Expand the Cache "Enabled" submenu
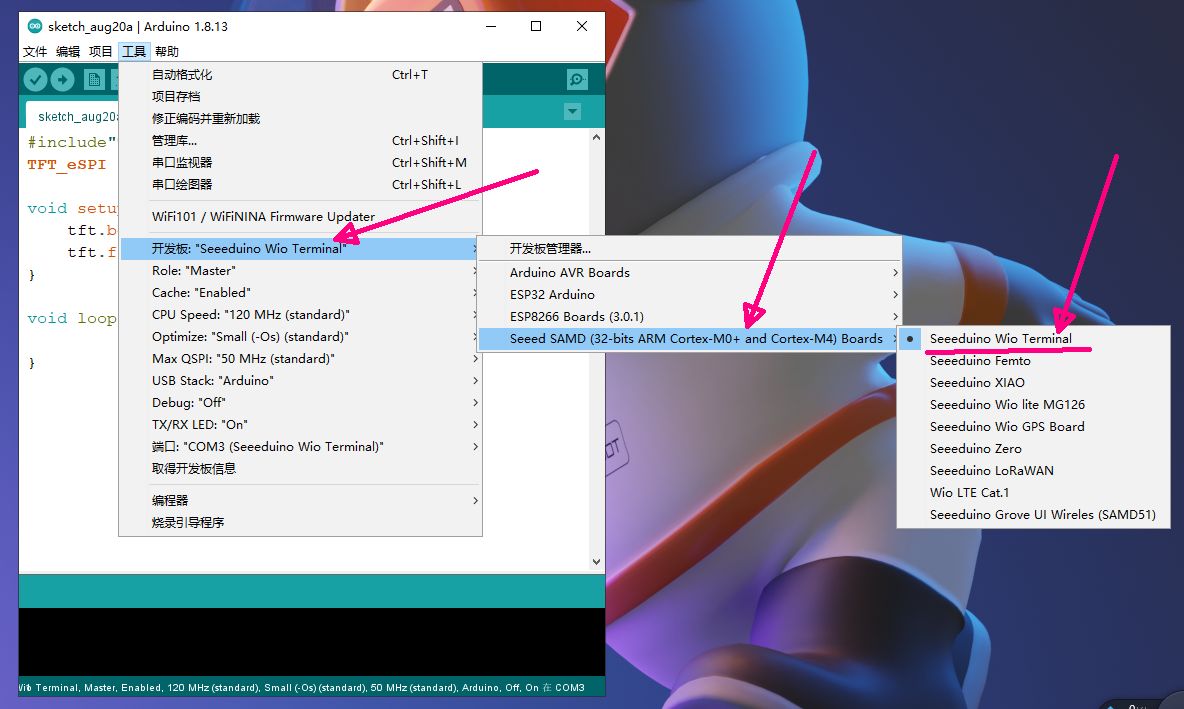This screenshot has width=1184, height=709. coord(301,292)
